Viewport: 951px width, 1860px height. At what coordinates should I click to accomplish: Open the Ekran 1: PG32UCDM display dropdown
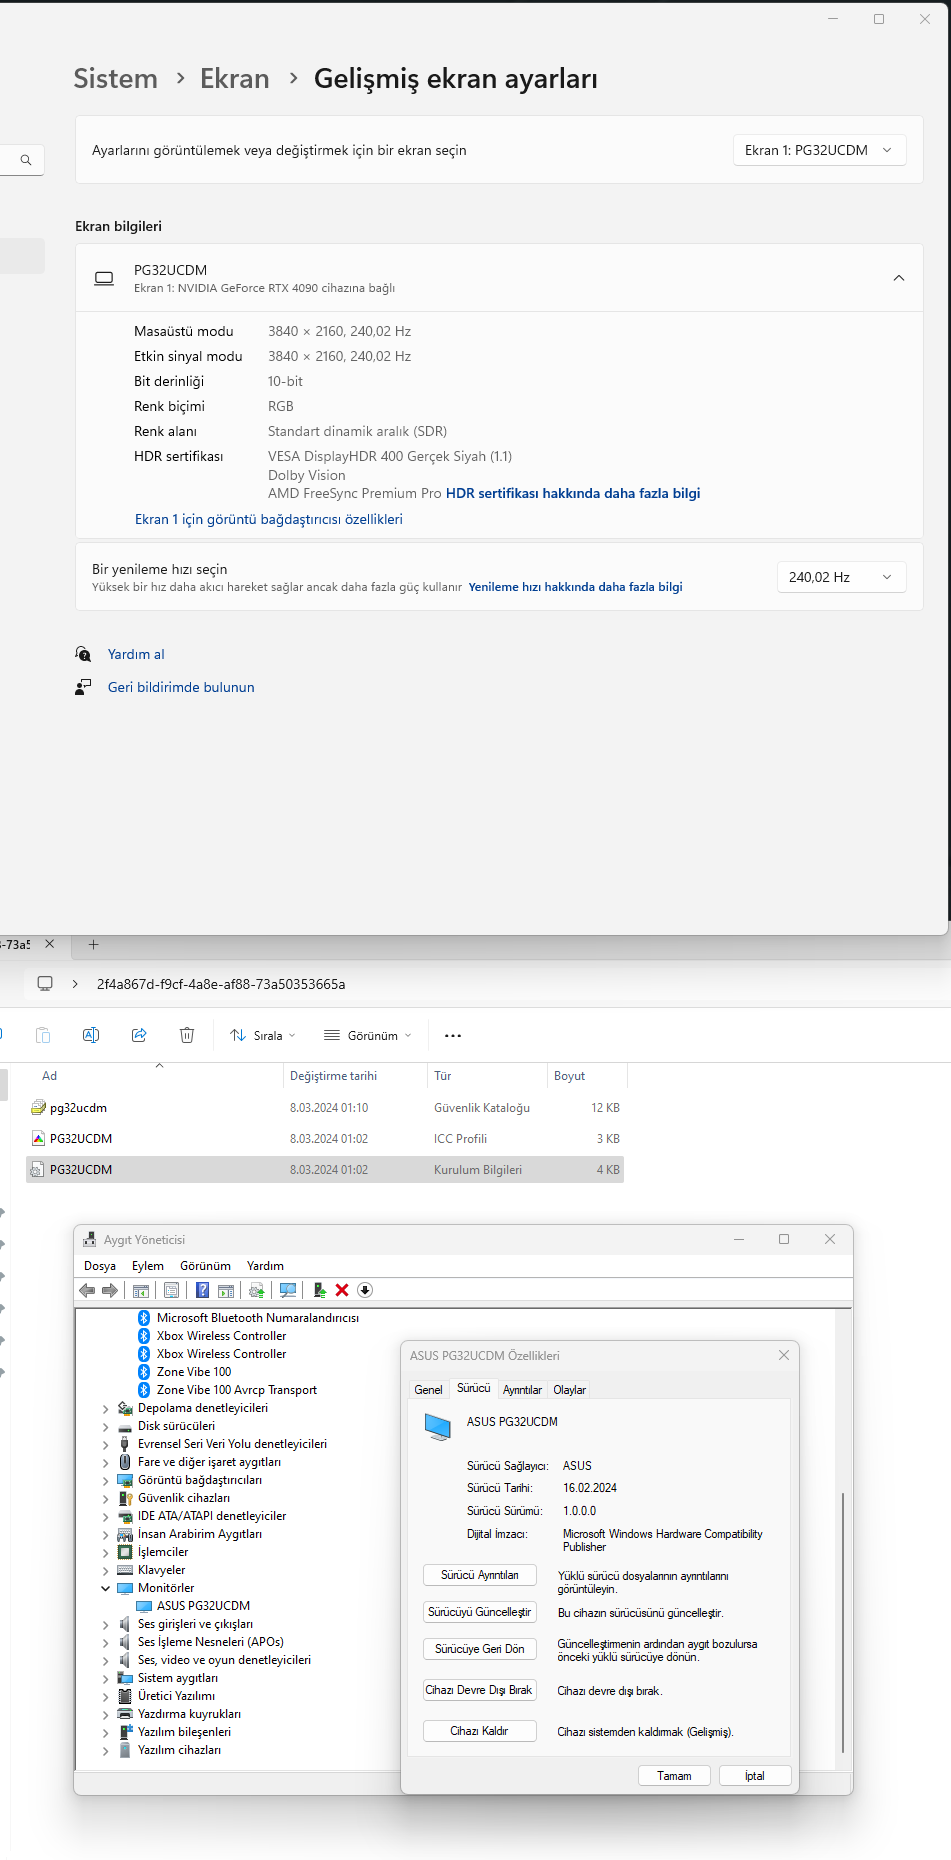coord(820,150)
